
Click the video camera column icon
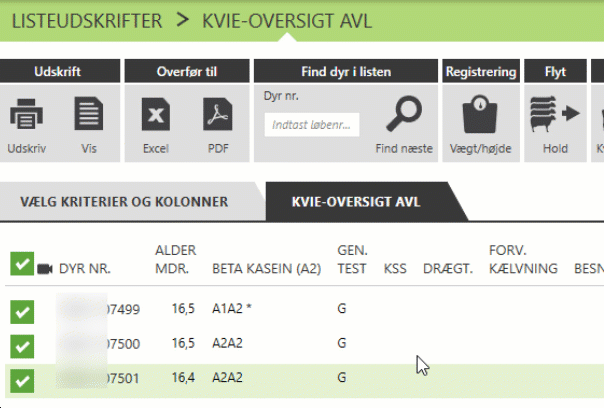coord(45,269)
